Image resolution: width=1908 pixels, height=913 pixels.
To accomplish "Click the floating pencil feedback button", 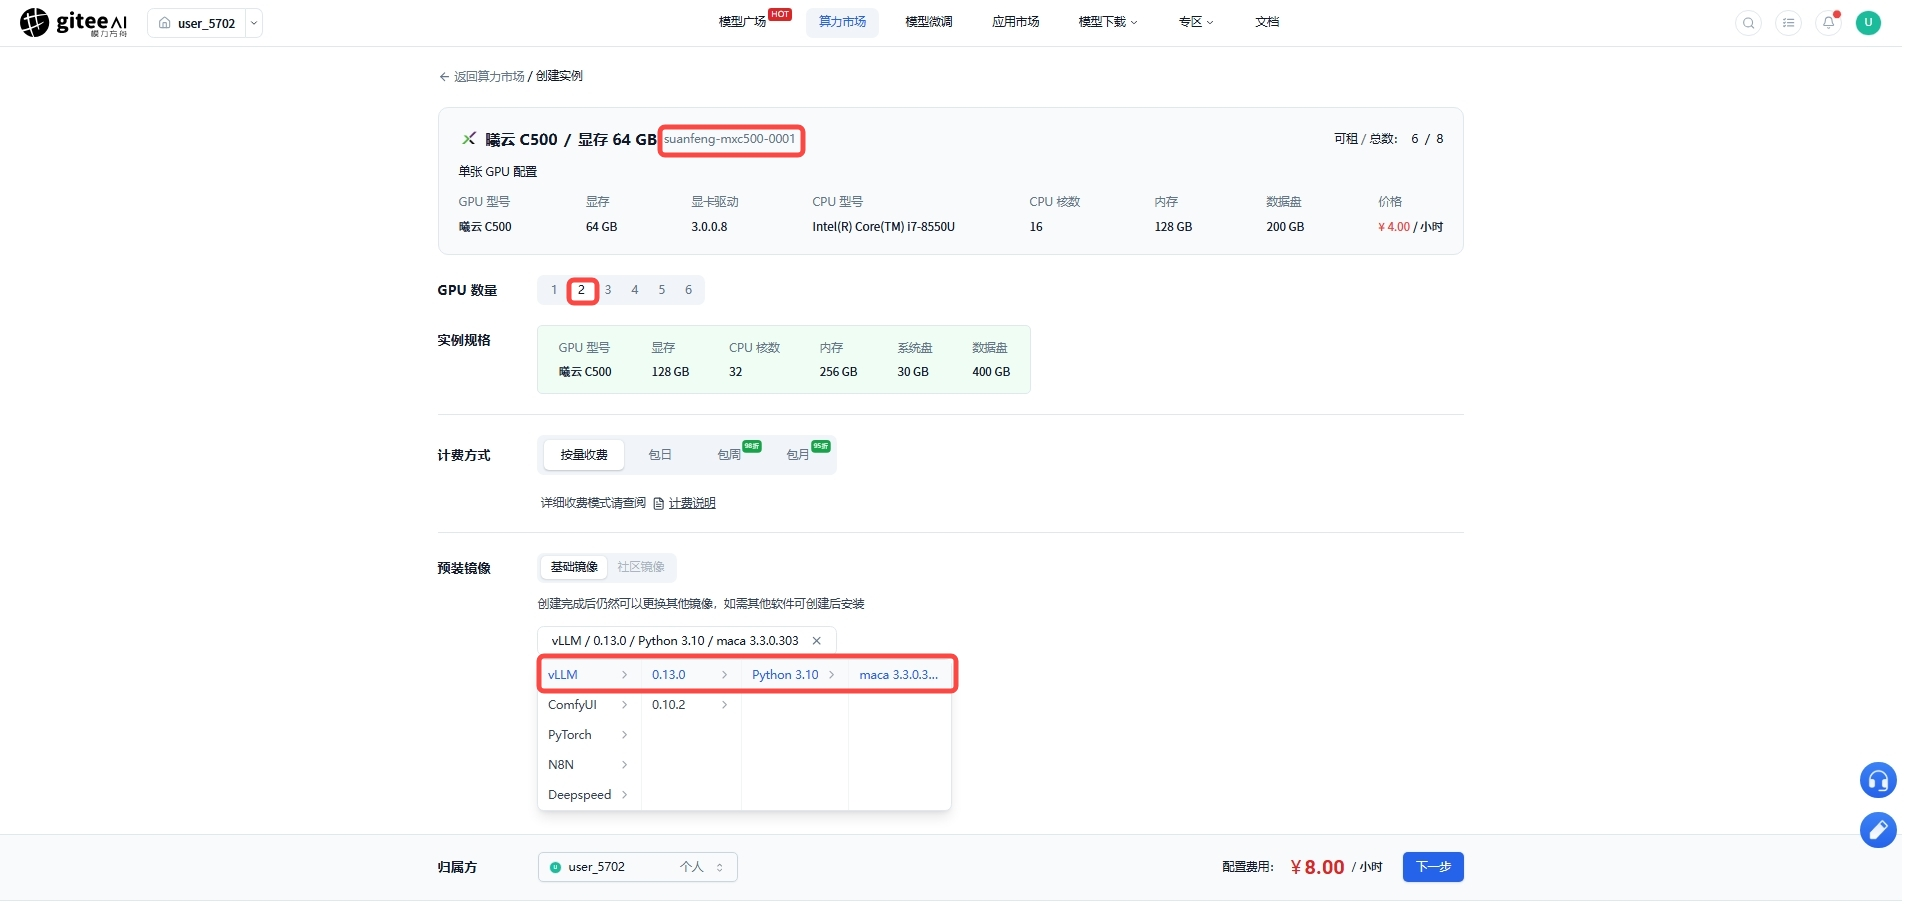I will (1878, 829).
